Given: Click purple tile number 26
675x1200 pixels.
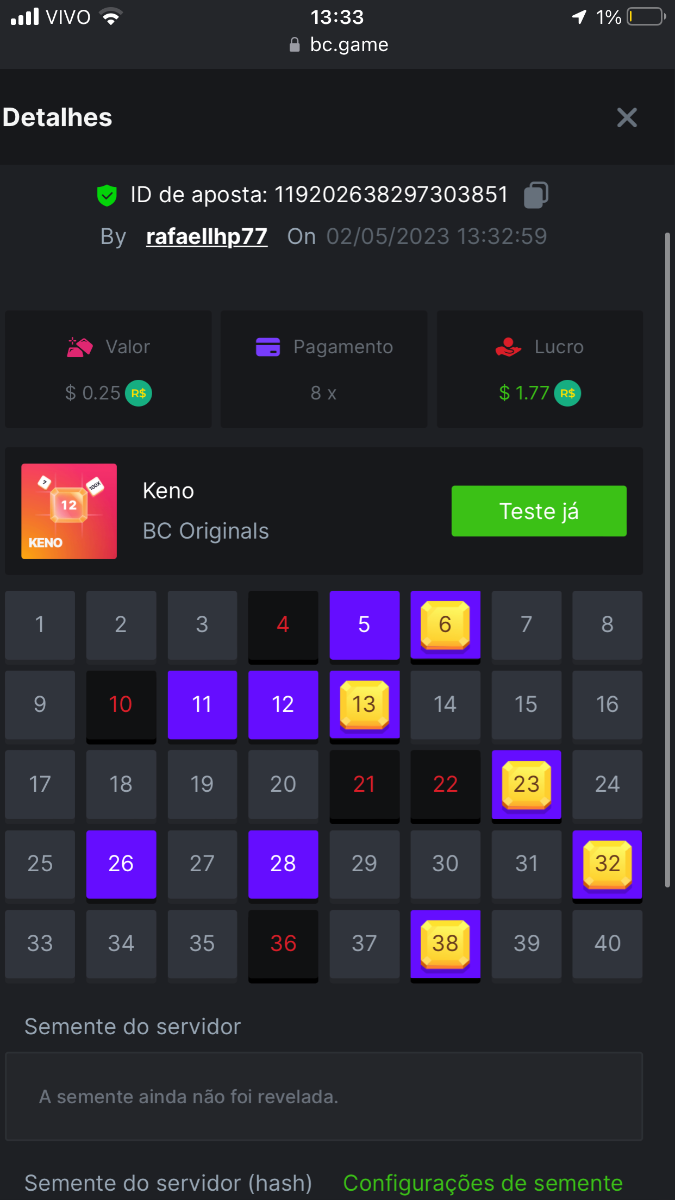Looking at the screenshot, I should (x=121, y=864).
